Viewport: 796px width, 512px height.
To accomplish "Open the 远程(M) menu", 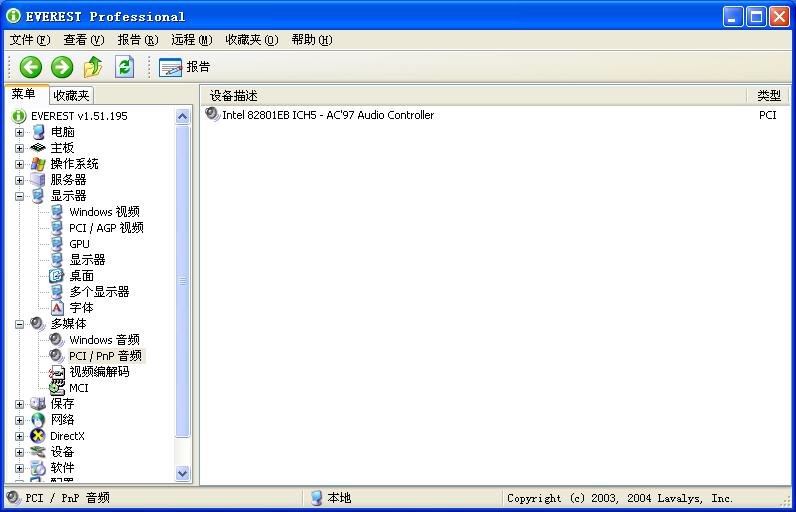I will (191, 40).
